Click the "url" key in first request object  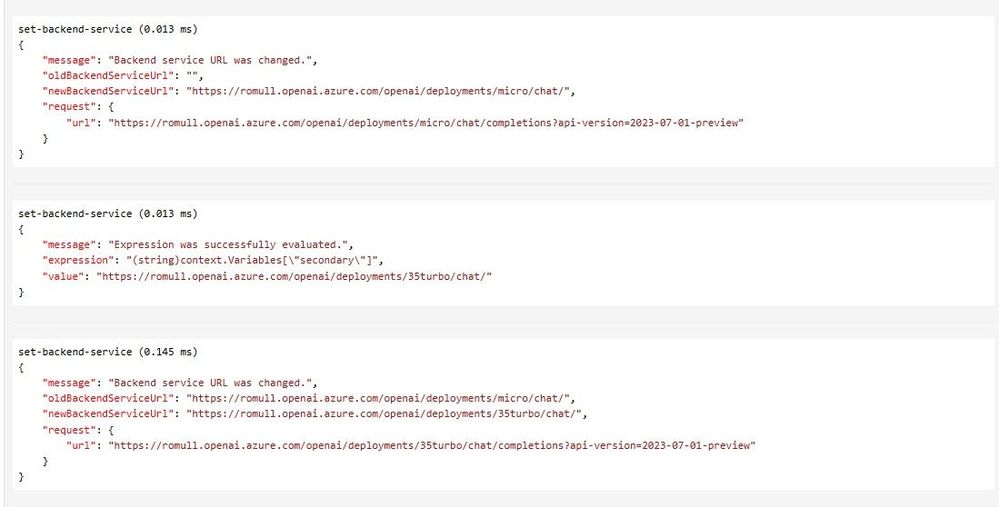[80, 122]
